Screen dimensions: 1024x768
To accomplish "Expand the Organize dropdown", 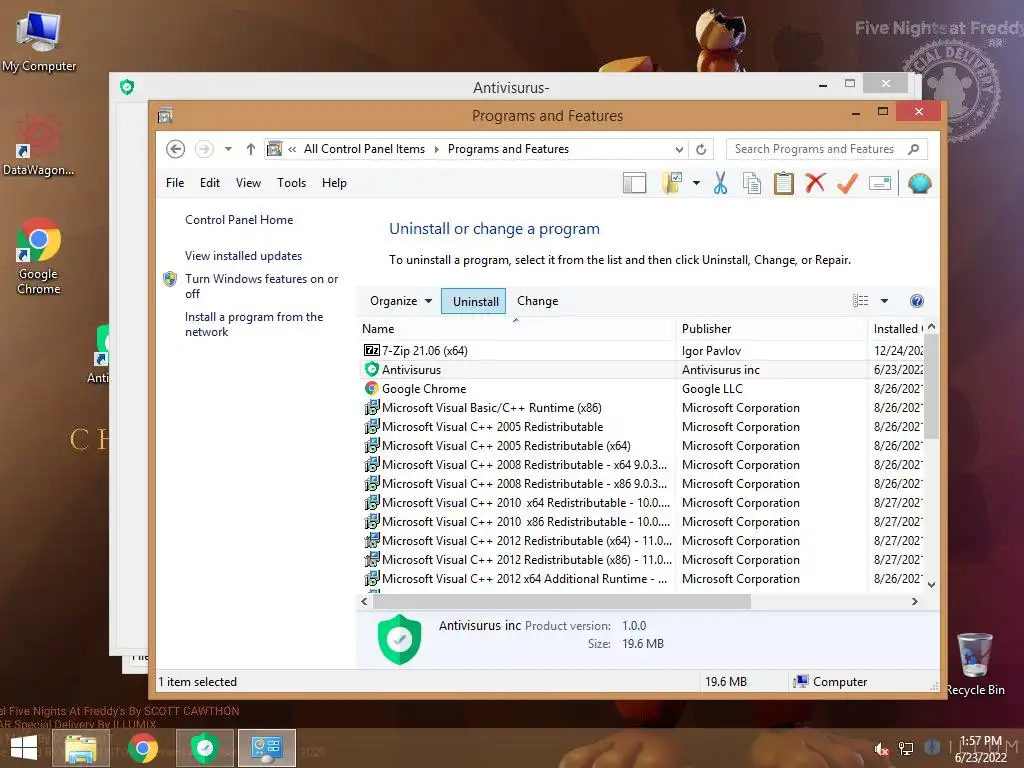I will [x=401, y=301].
